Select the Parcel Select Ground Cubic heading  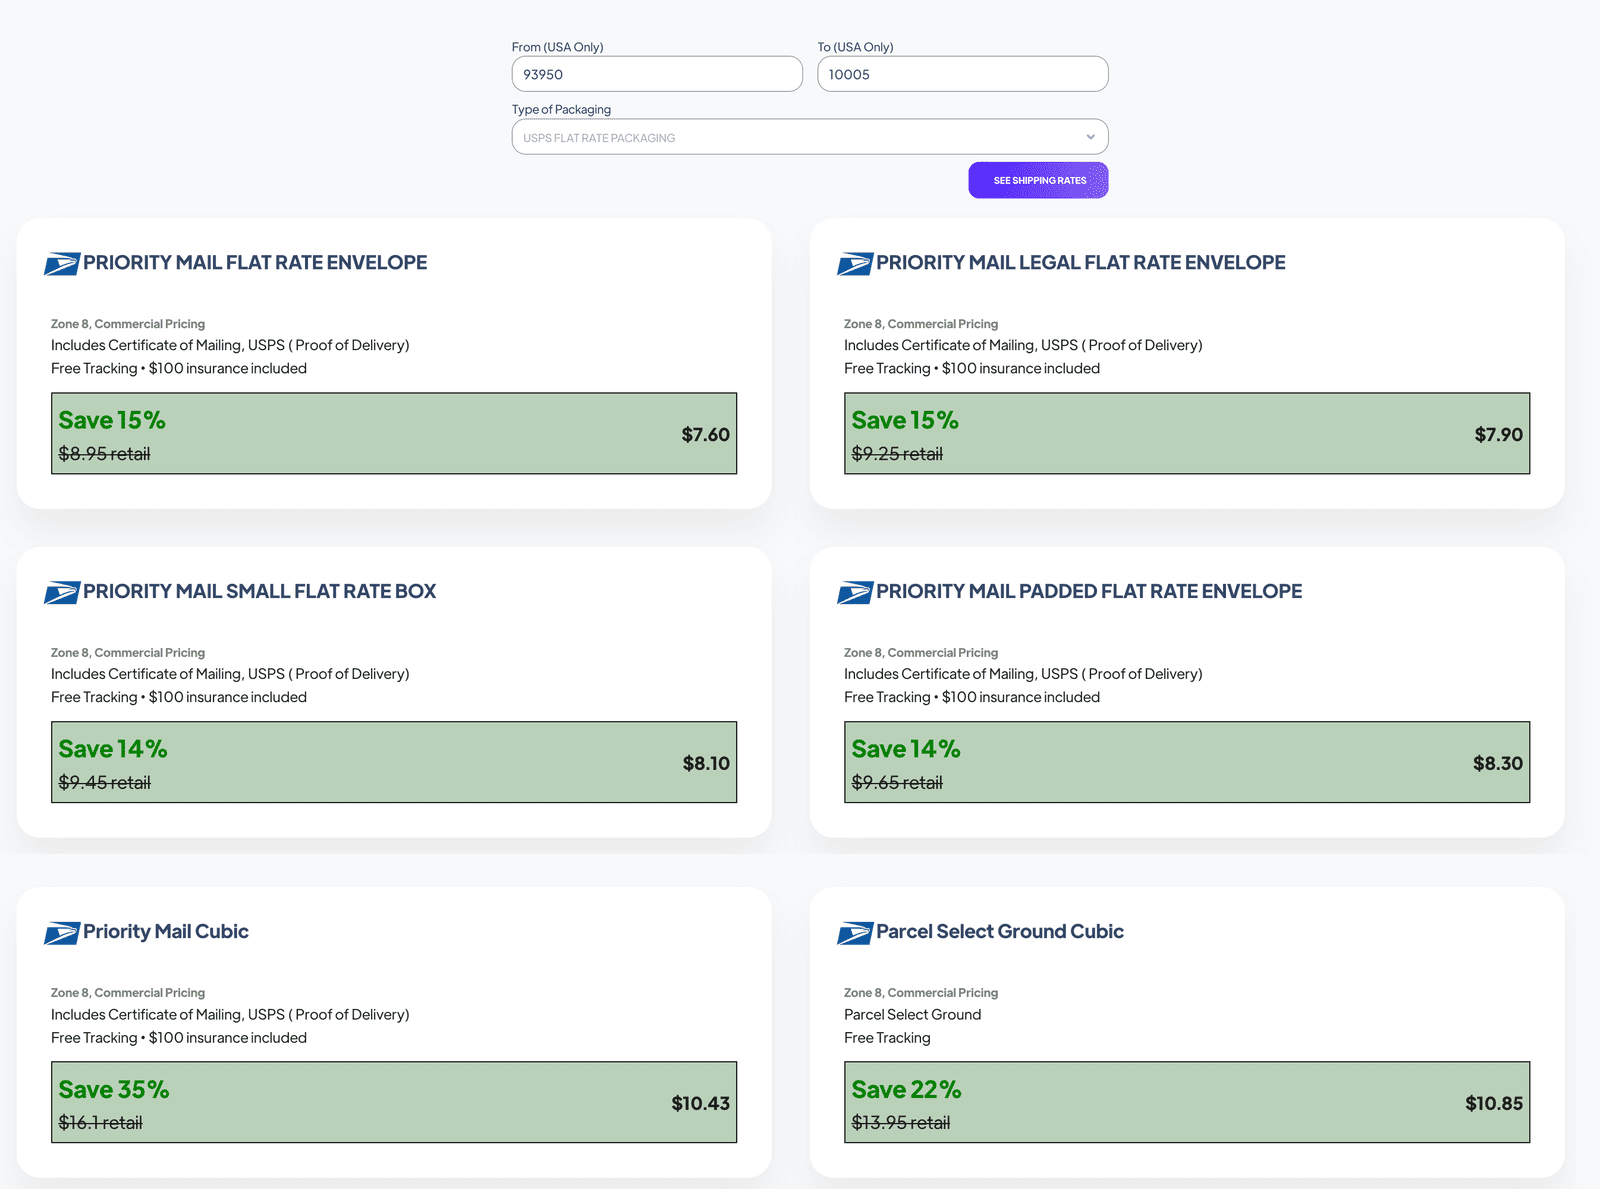pos(1000,931)
